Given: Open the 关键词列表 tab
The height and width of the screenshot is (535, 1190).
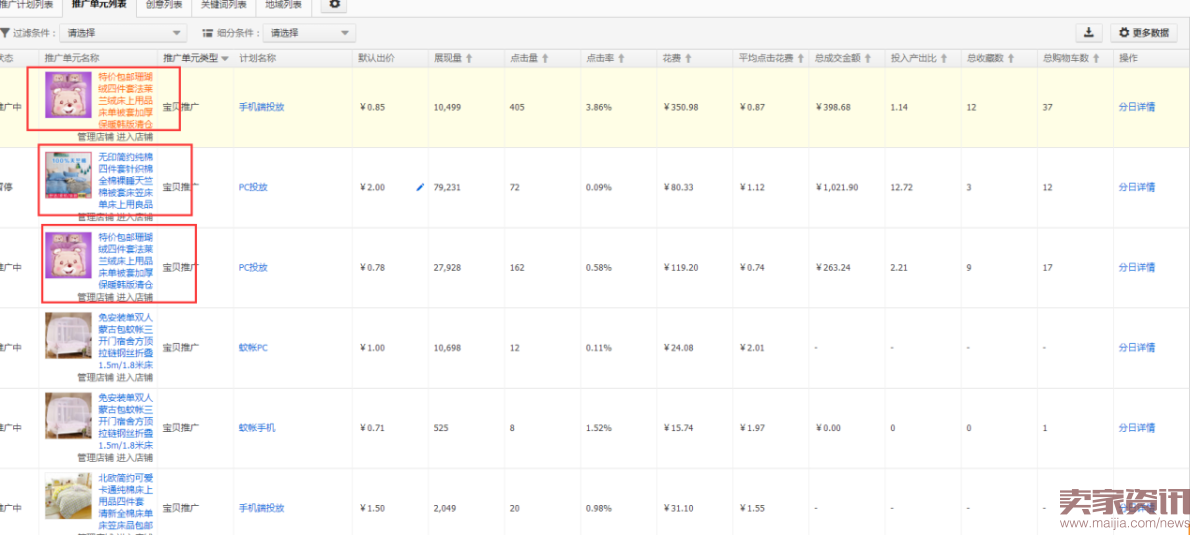Looking at the screenshot, I should tap(223, 5).
